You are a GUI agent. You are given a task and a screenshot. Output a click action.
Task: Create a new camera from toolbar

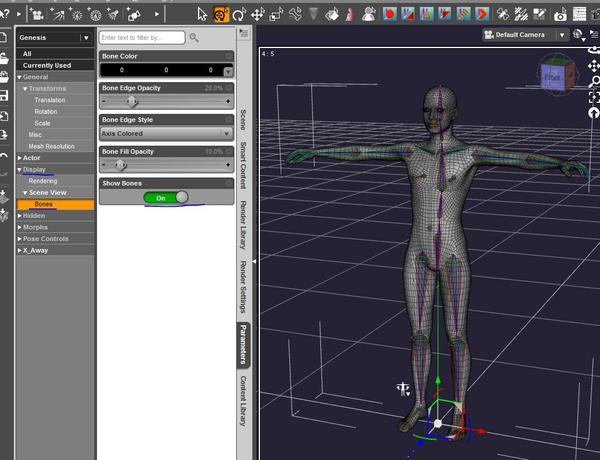coord(36,15)
